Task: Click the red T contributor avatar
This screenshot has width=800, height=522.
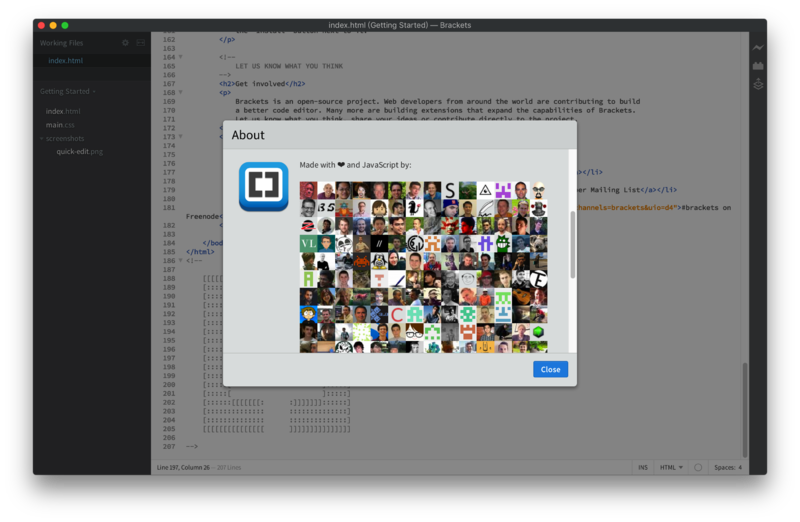Action: pos(379,279)
